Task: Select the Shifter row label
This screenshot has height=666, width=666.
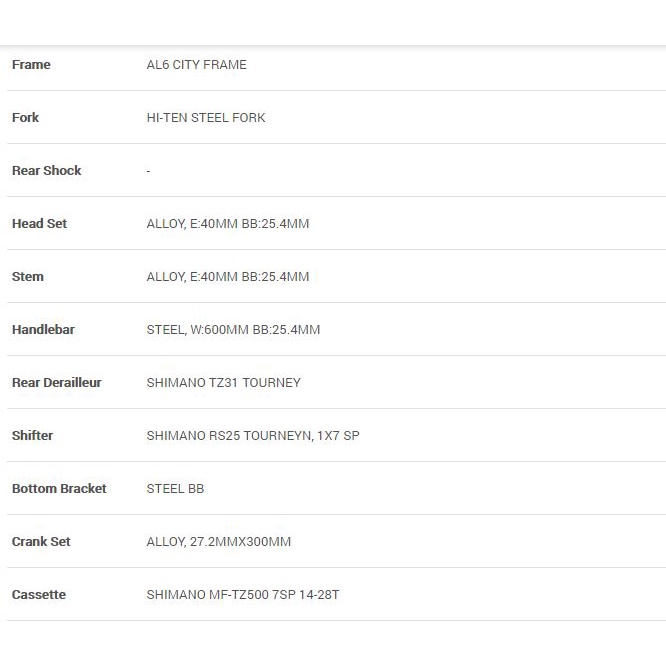Action: tap(33, 436)
